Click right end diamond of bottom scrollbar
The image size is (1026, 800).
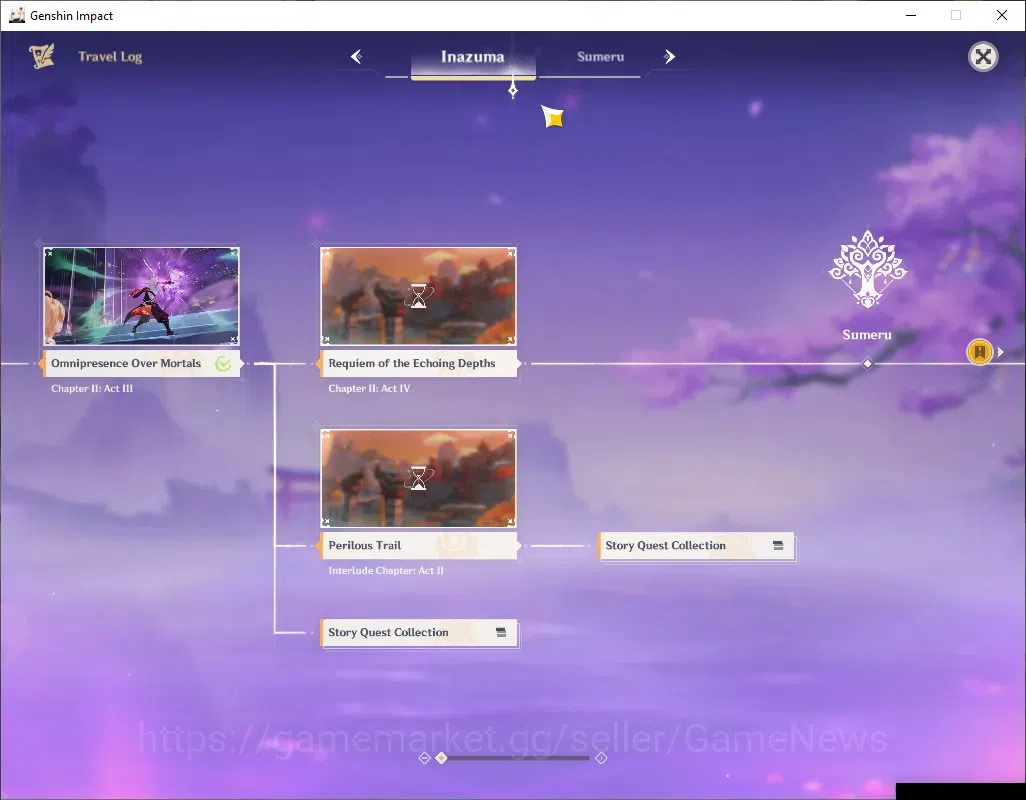[601, 758]
